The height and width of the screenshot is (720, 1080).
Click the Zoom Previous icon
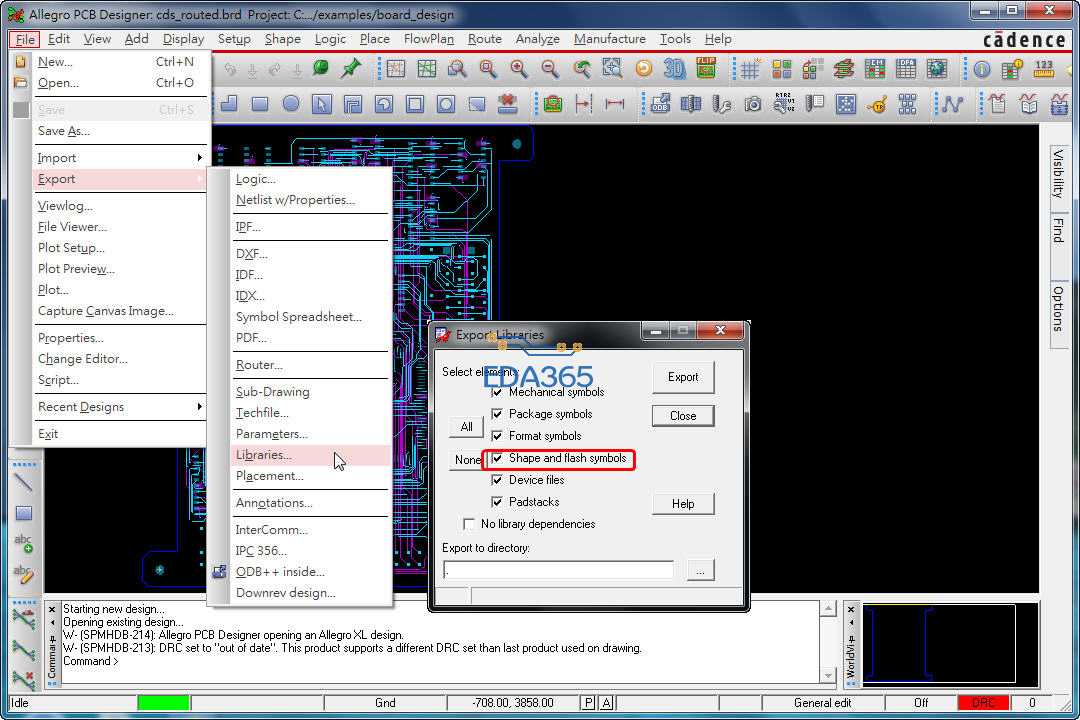pos(582,68)
